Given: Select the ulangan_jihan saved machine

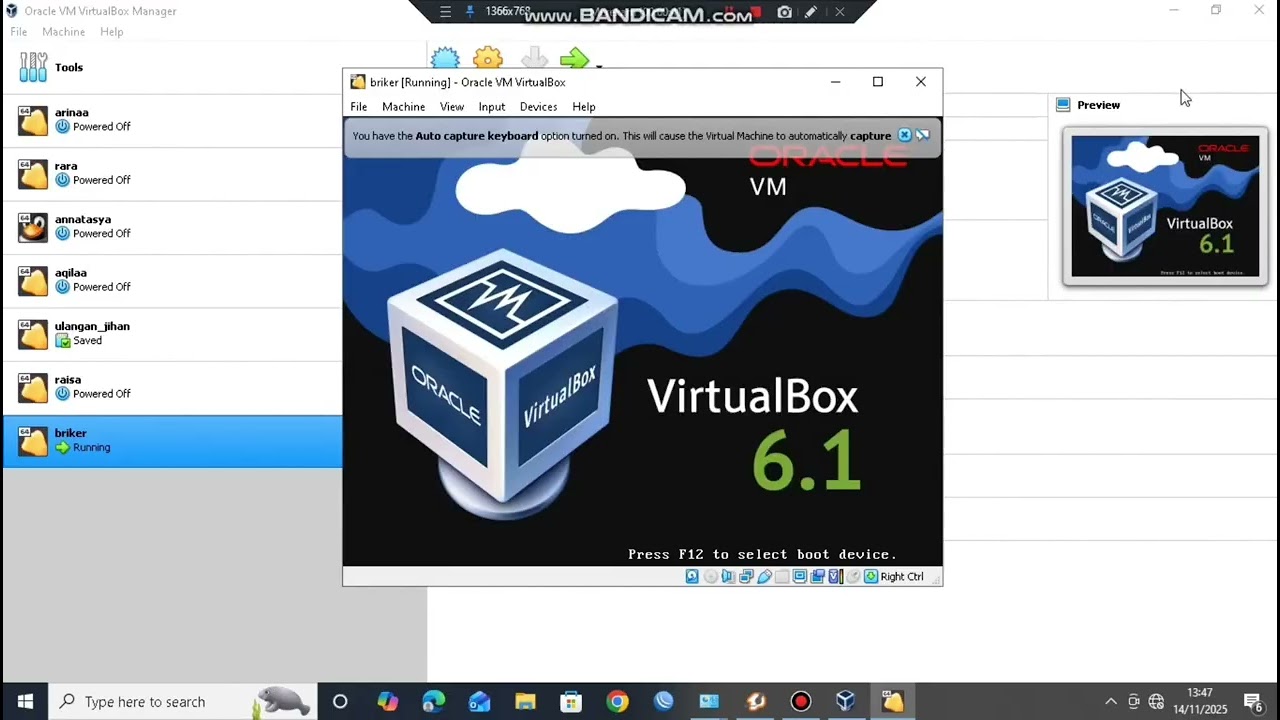Looking at the screenshot, I should [172, 333].
